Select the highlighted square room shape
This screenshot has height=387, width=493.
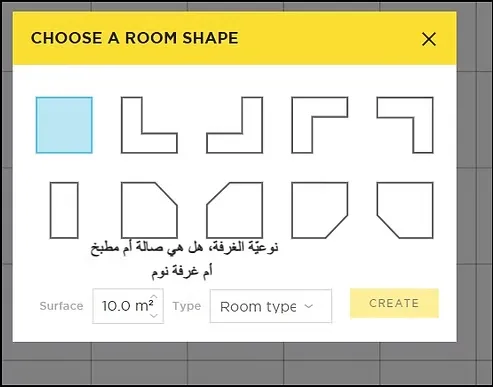click(64, 125)
